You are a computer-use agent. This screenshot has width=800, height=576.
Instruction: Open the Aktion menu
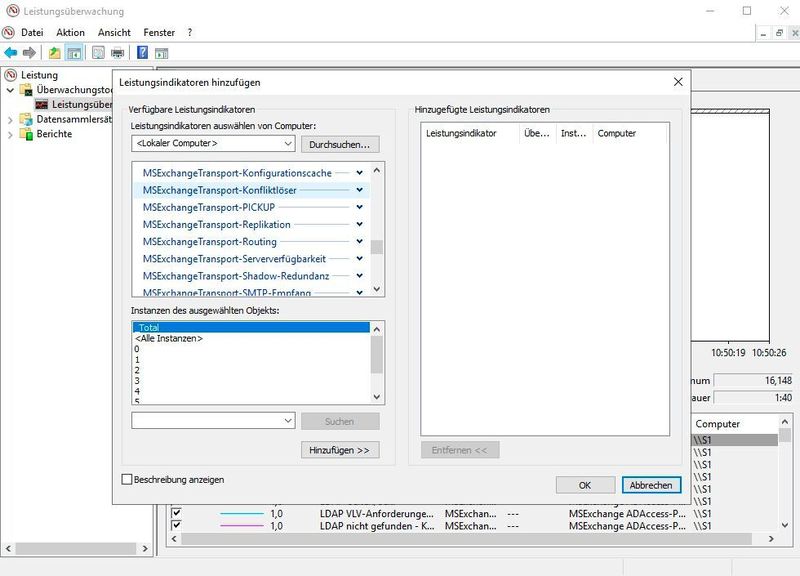tap(70, 32)
